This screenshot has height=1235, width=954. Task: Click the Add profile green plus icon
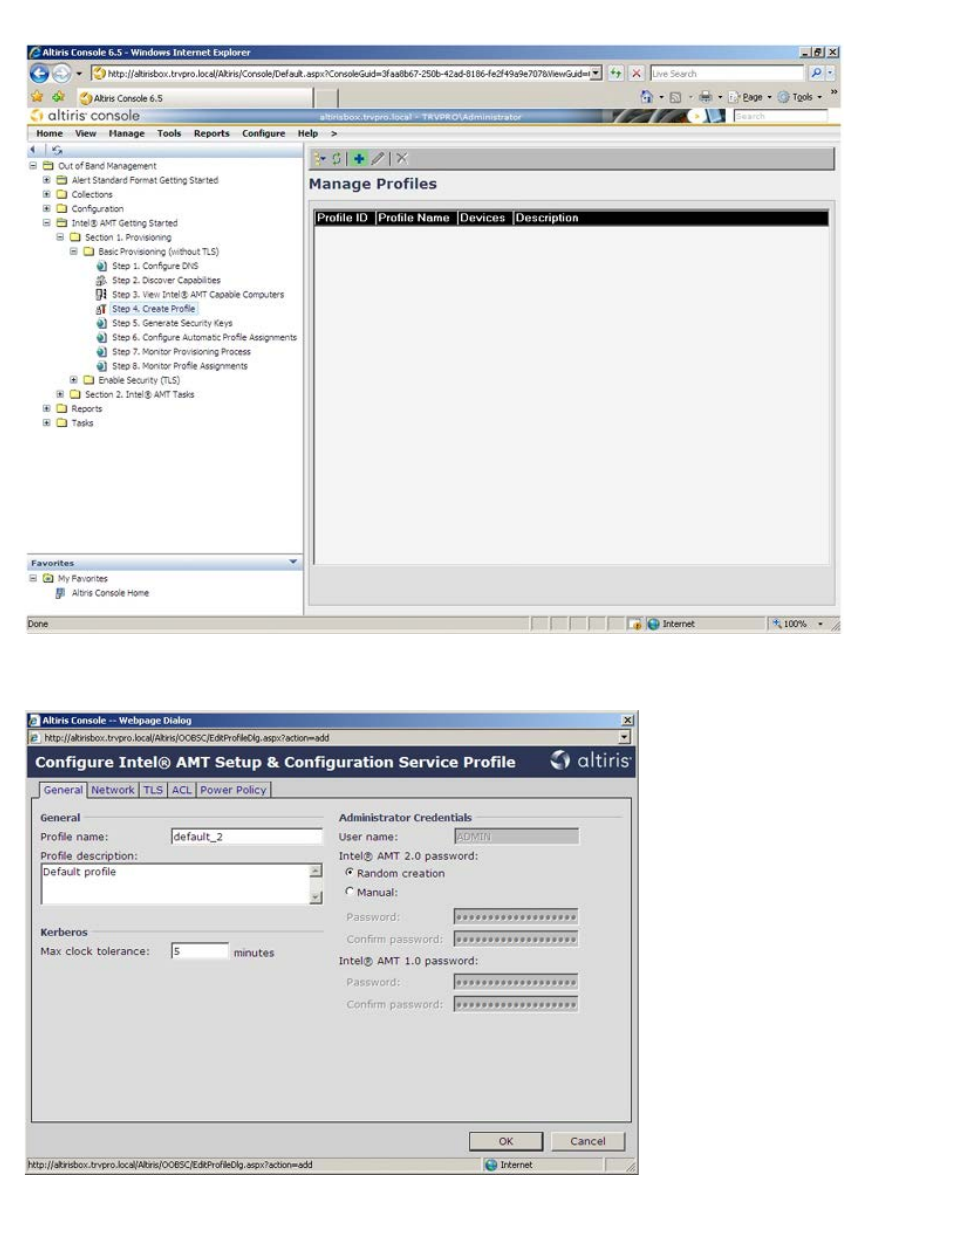pyautogui.click(x=359, y=158)
